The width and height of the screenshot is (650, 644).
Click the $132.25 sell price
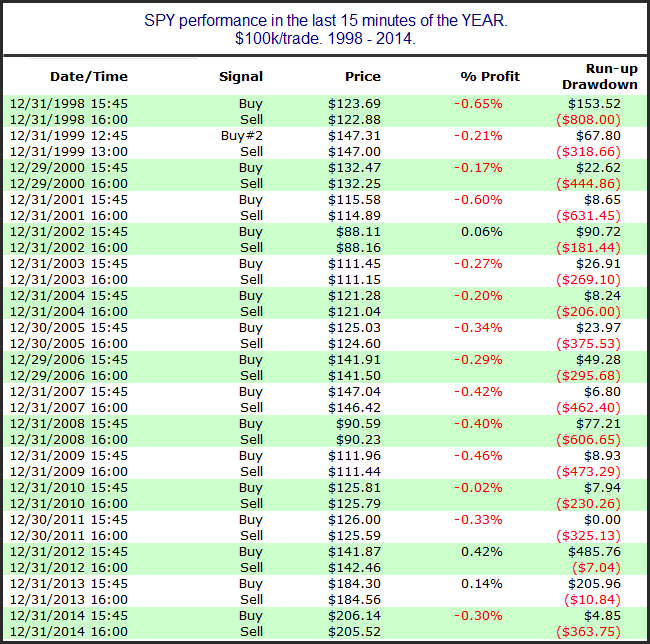354,184
